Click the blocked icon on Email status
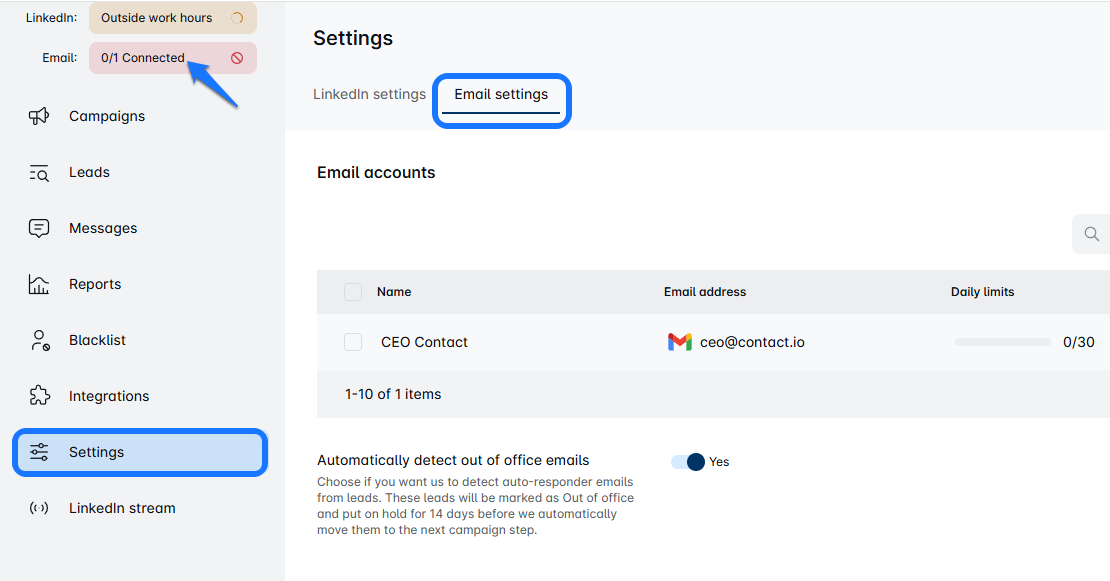1110x581 pixels. pyautogui.click(x=239, y=58)
